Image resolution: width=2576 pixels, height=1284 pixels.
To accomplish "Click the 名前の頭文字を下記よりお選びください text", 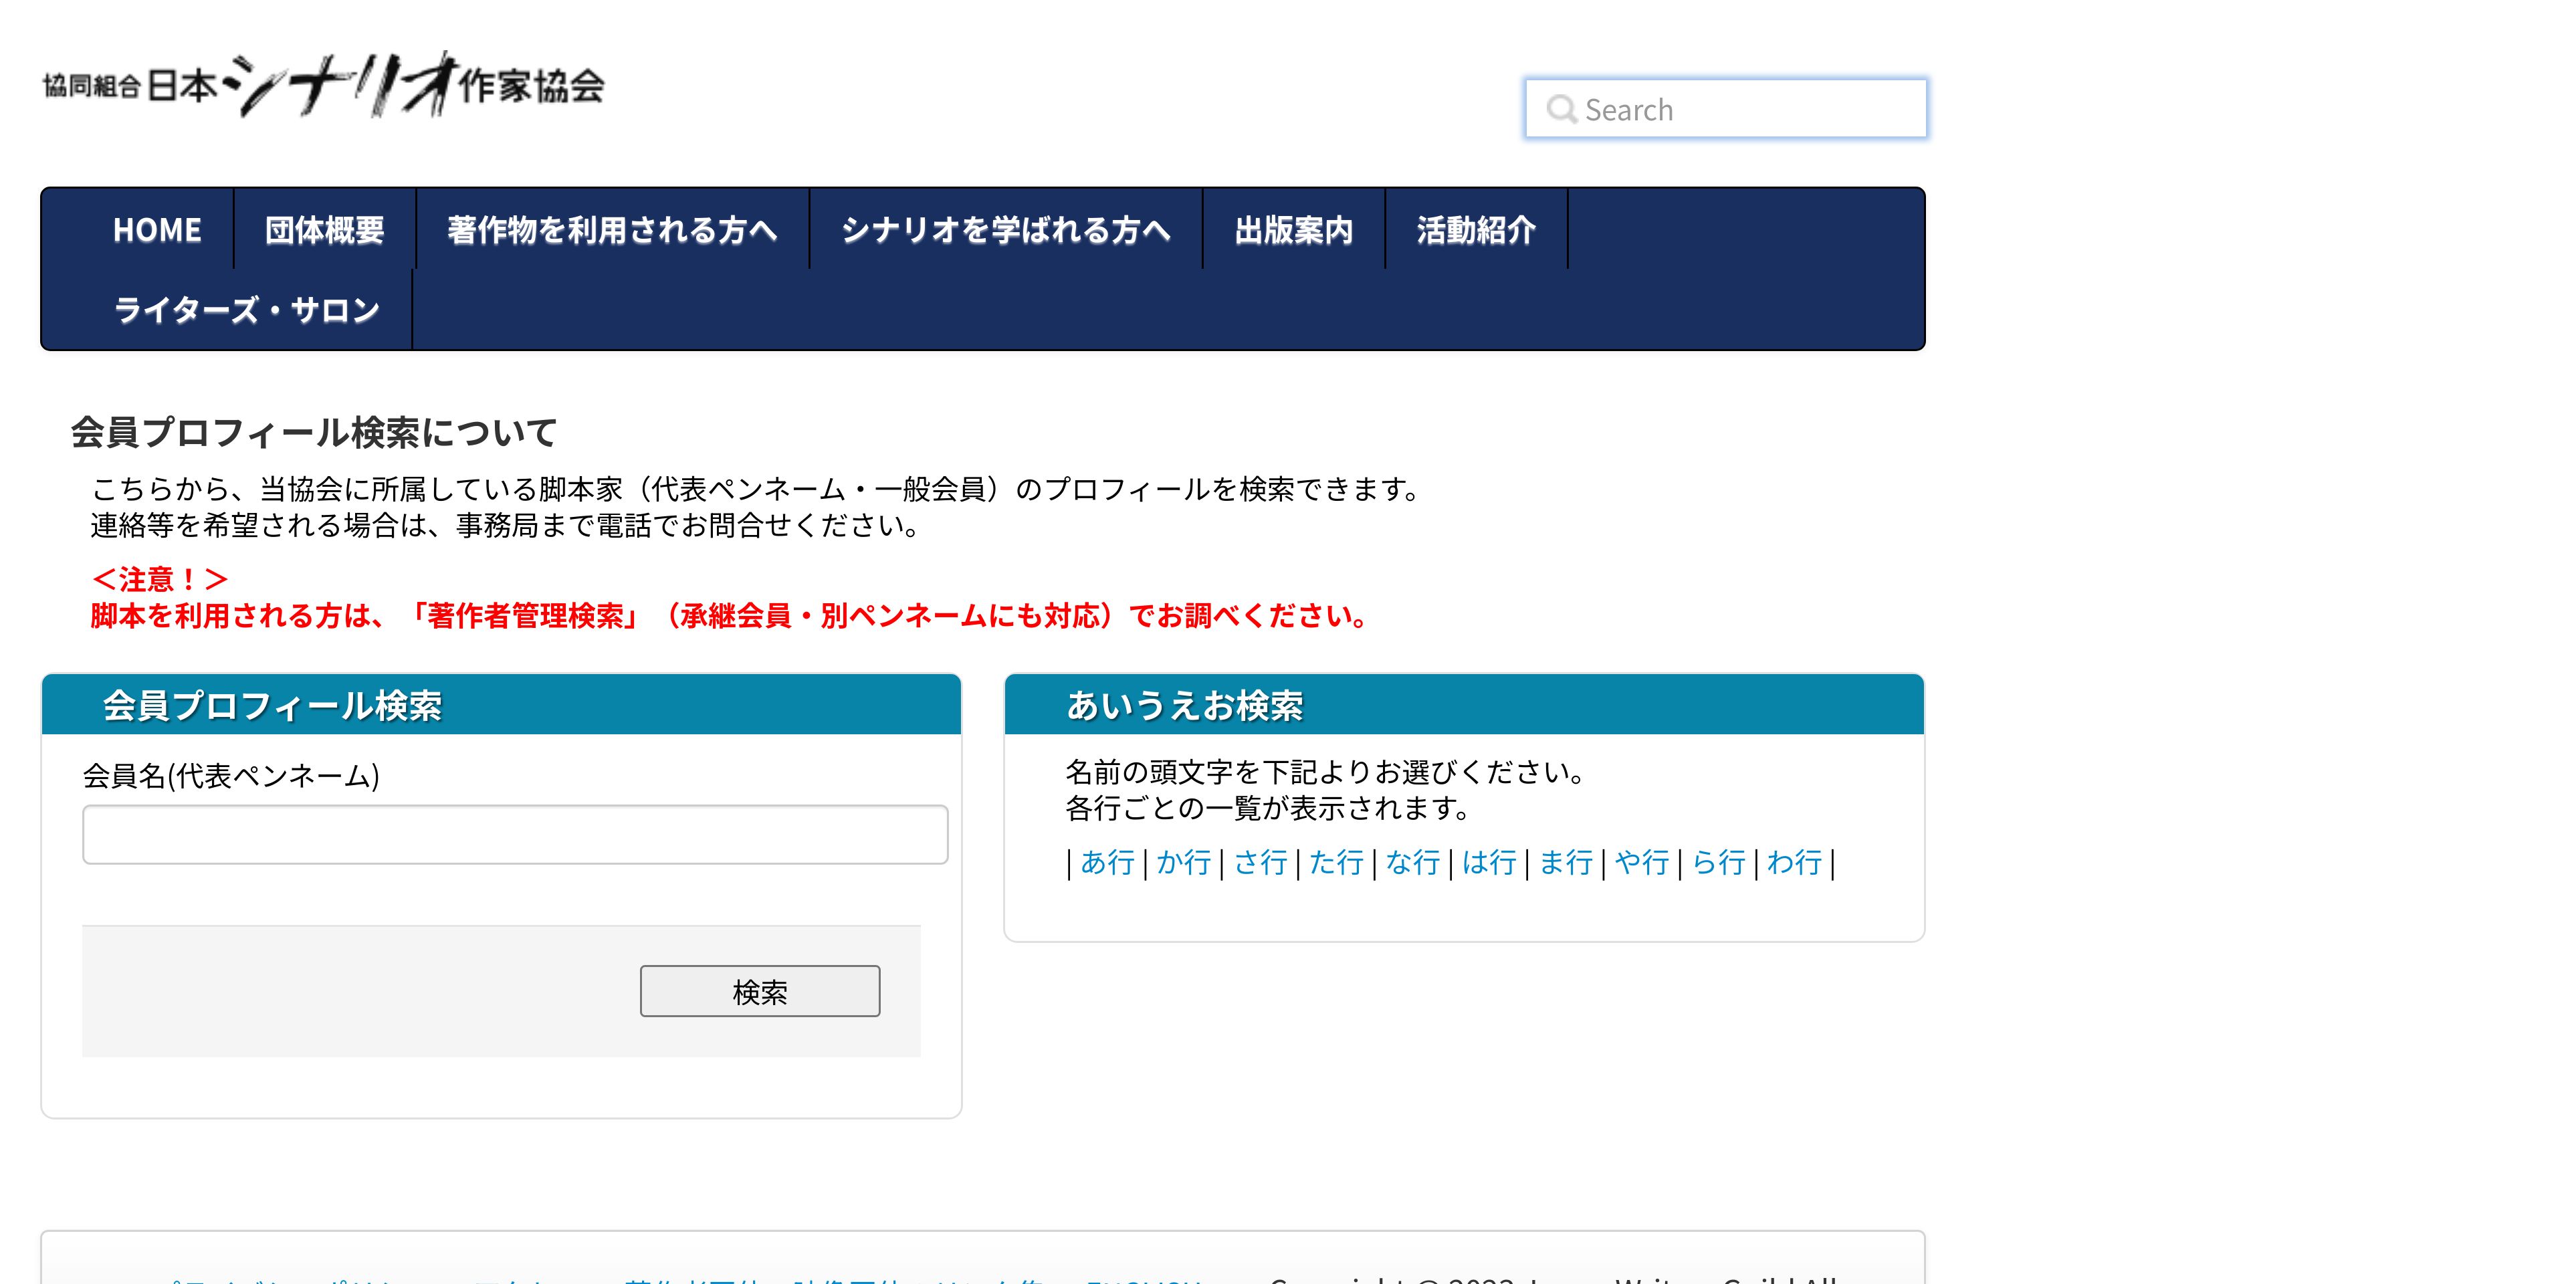I will tap(1325, 772).
